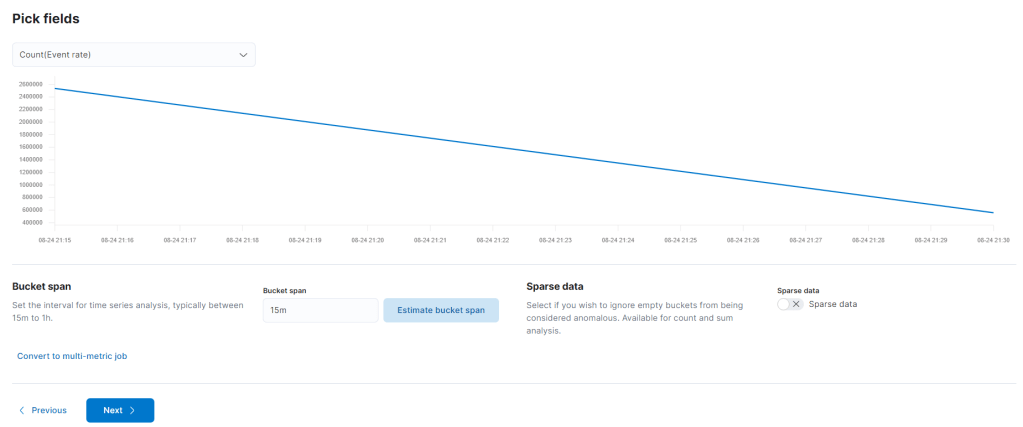Screen dimensions: 1023x427
Task: Click the chevron arrow on the field selector
Action: tap(243, 55)
